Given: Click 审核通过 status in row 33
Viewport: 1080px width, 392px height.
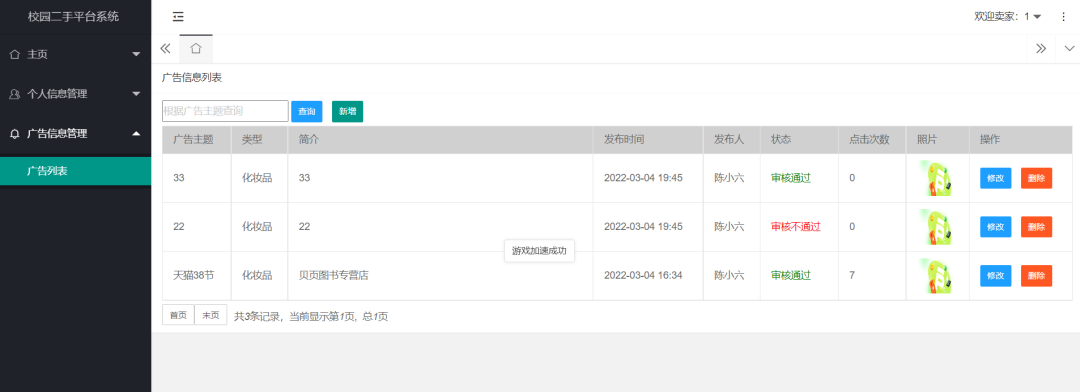Looking at the screenshot, I should point(791,178).
